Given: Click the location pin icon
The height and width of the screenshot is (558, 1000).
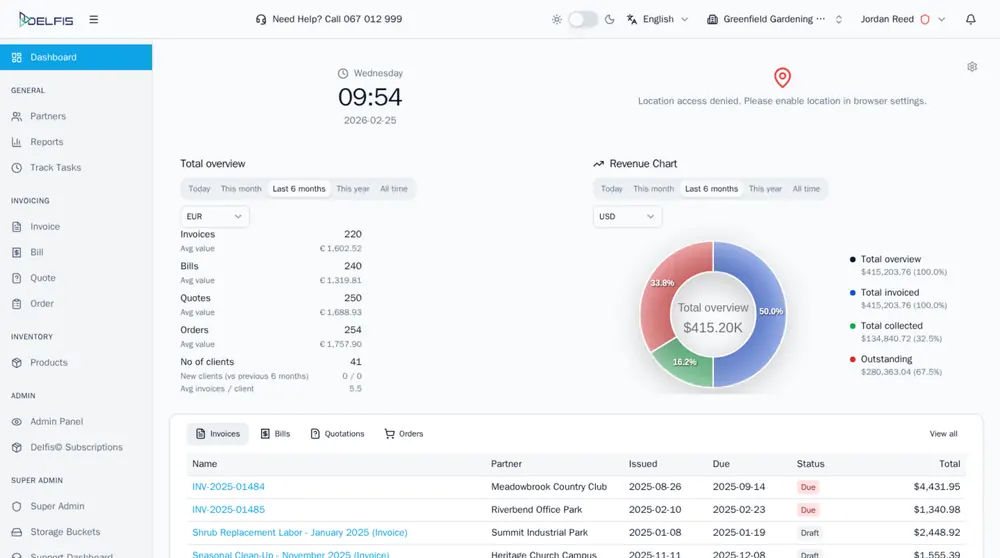Looking at the screenshot, I should pos(782,78).
